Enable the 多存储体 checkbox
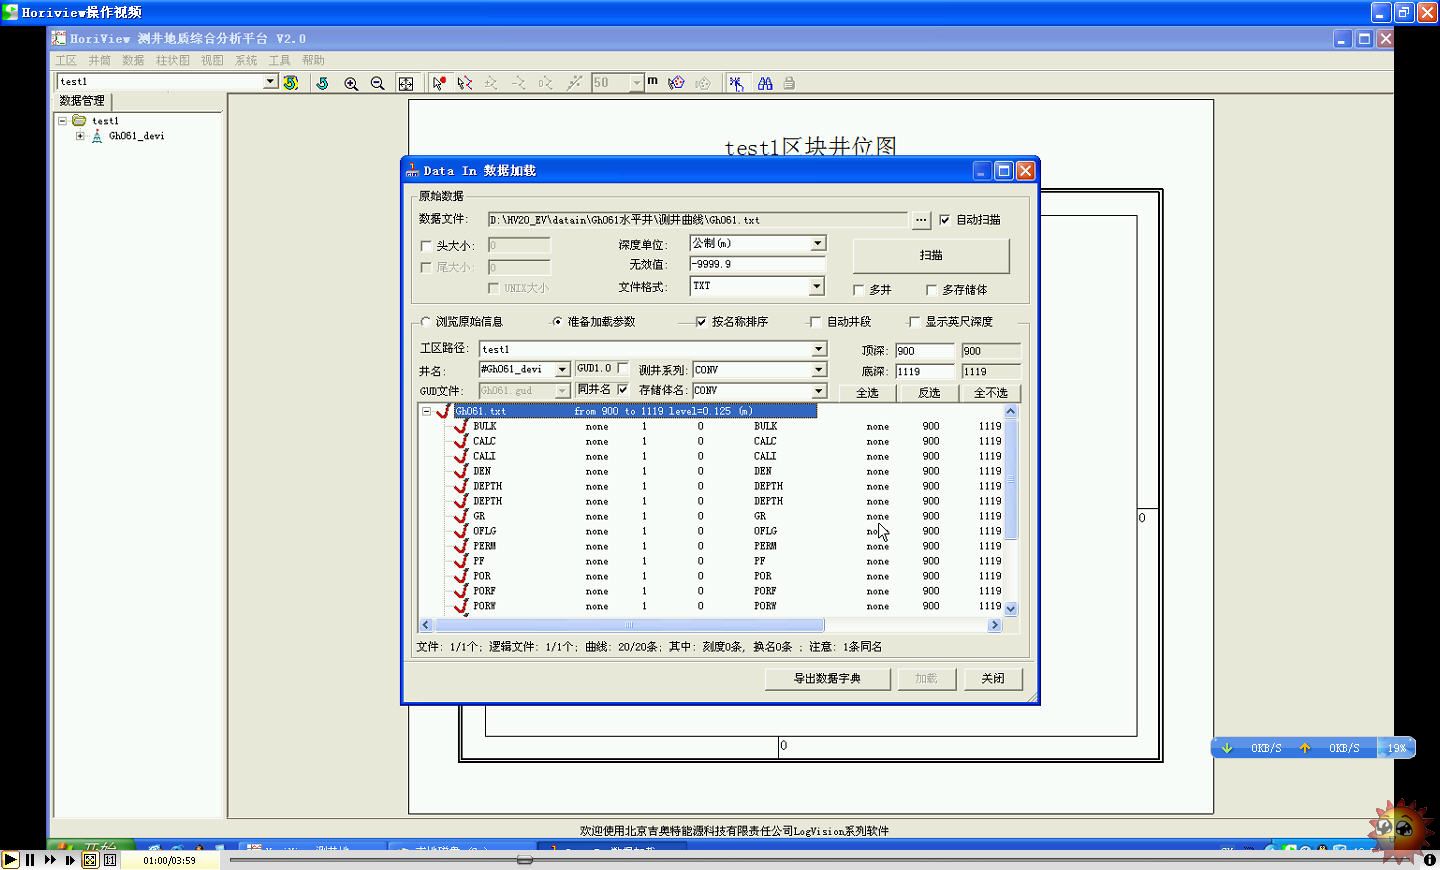1440x870 pixels. tap(931, 290)
